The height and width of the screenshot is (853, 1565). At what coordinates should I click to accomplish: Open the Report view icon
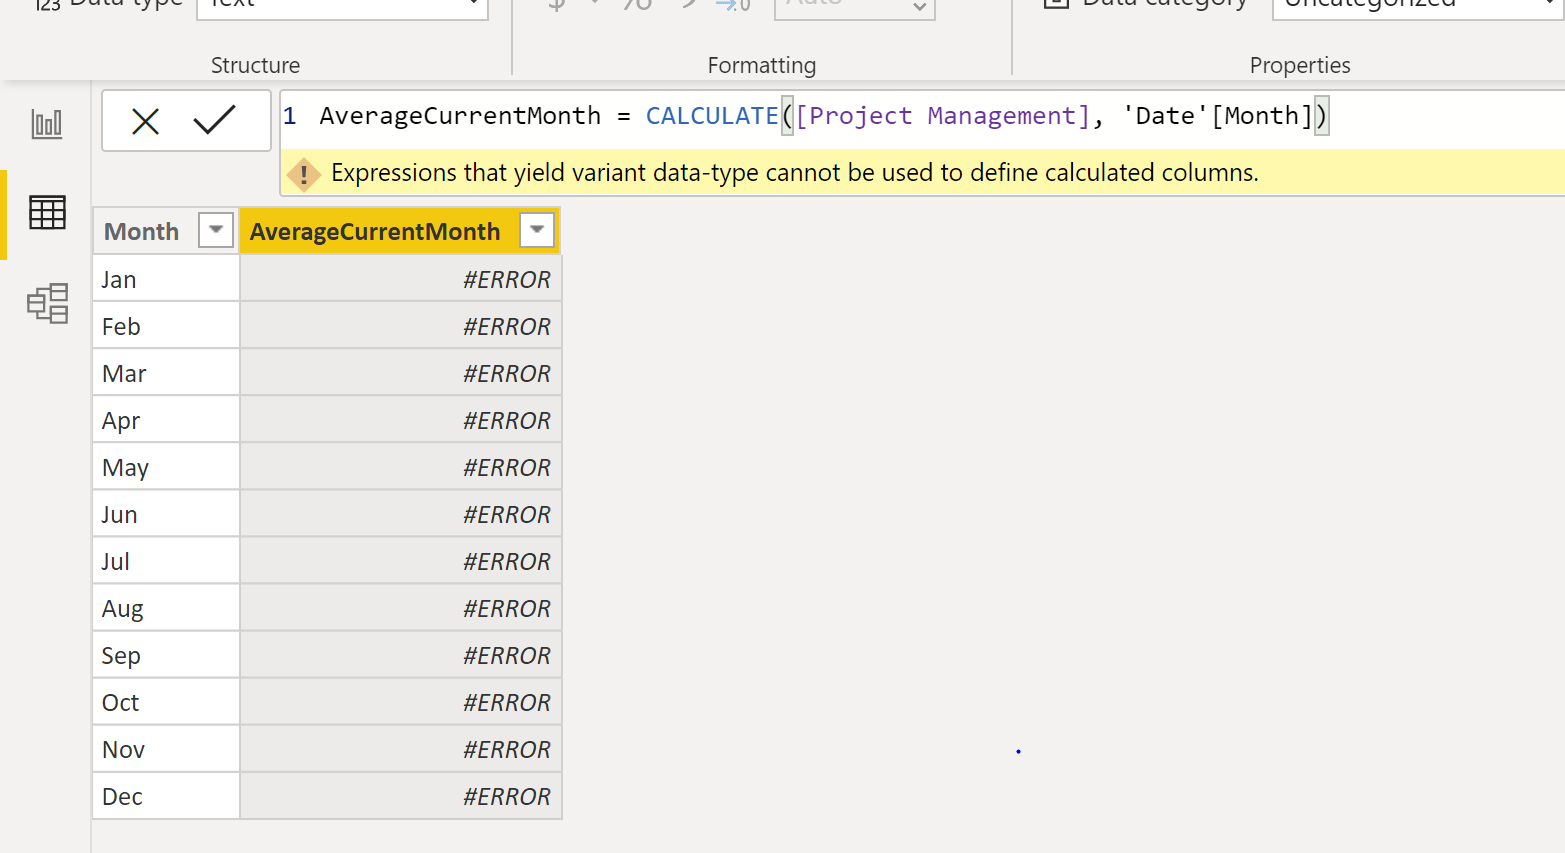coord(47,124)
